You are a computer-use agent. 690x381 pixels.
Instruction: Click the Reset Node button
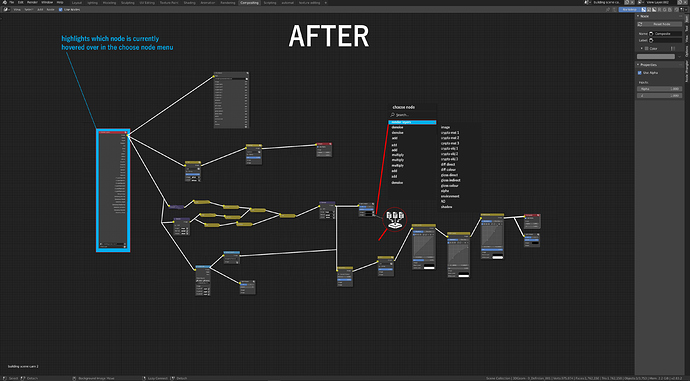[660, 24]
